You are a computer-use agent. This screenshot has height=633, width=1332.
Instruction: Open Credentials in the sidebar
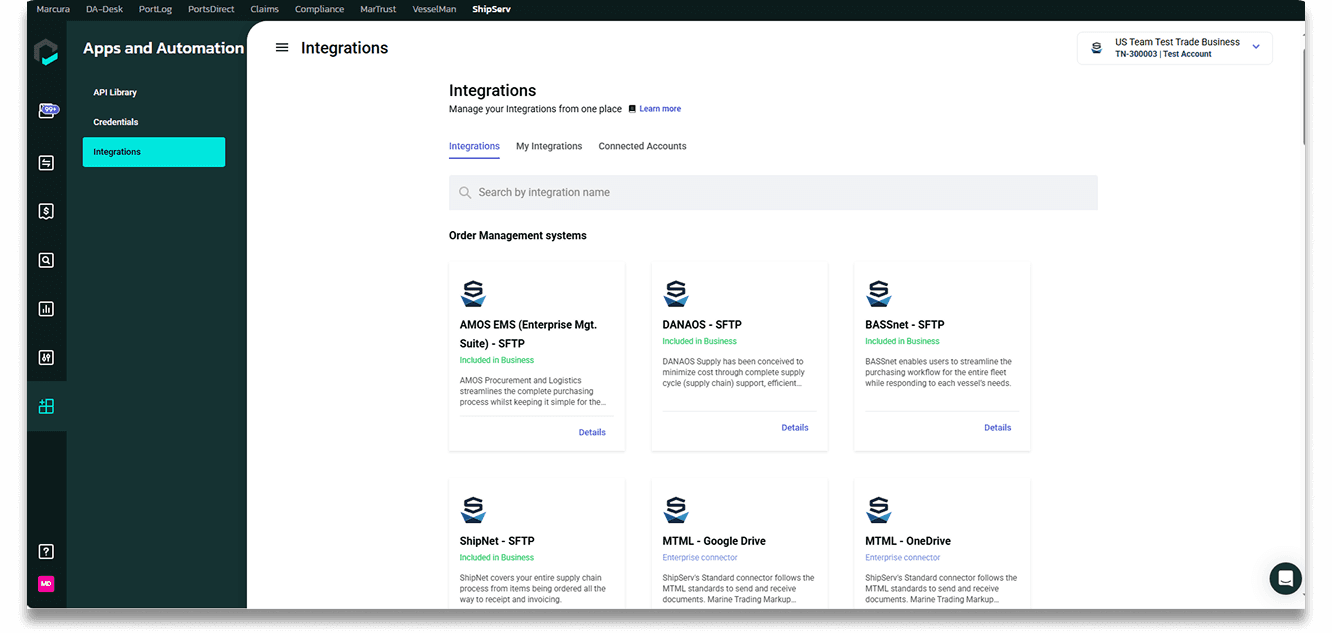[x=116, y=122]
